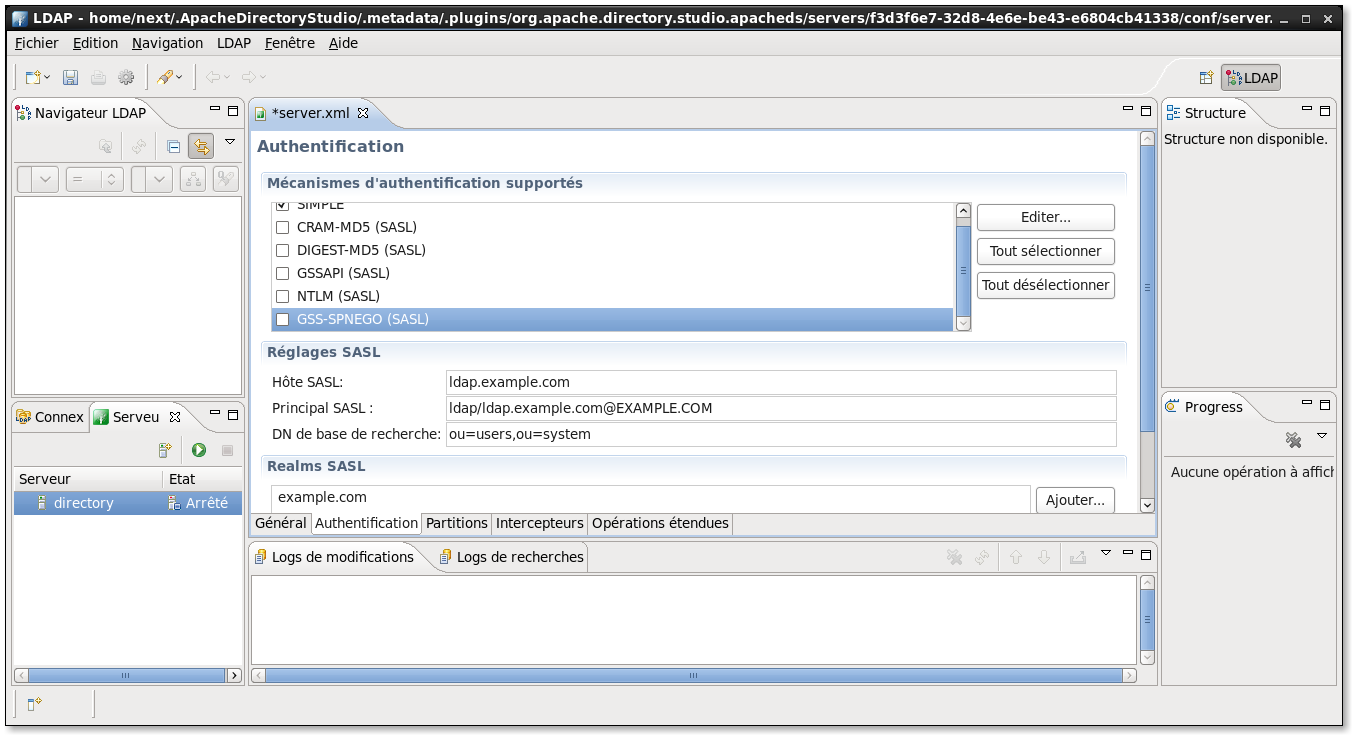Click the Save icon in the main toolbar

click(x=70, y=77)
